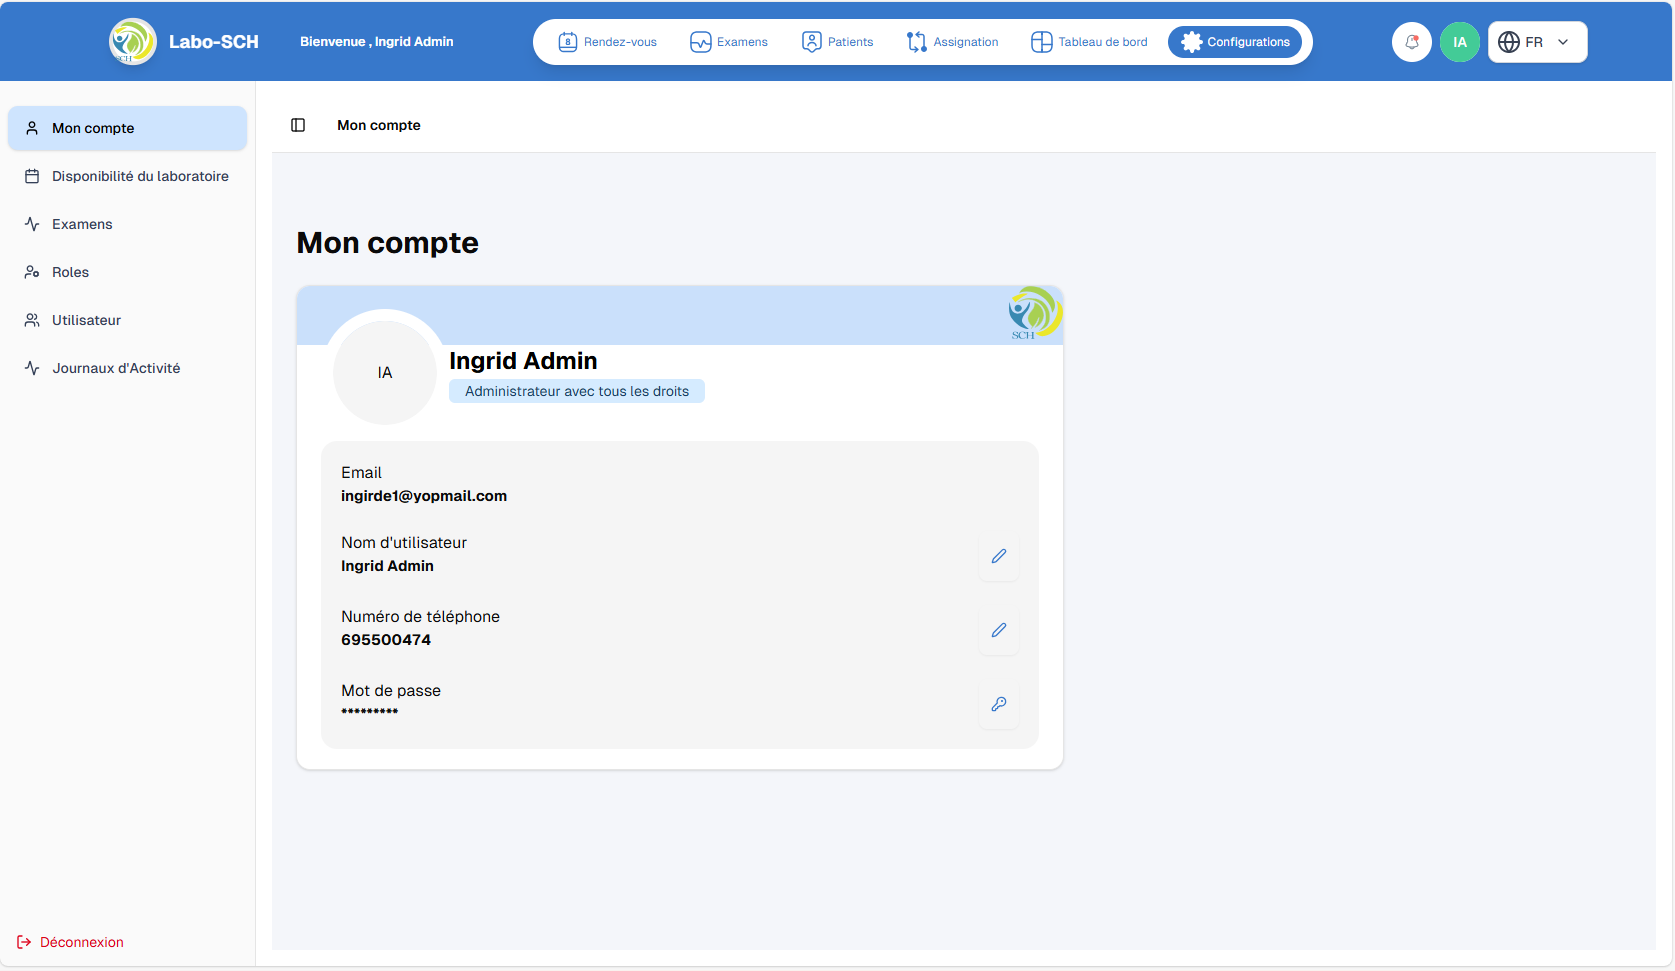Select the Configurations tab

(1235, 42)
